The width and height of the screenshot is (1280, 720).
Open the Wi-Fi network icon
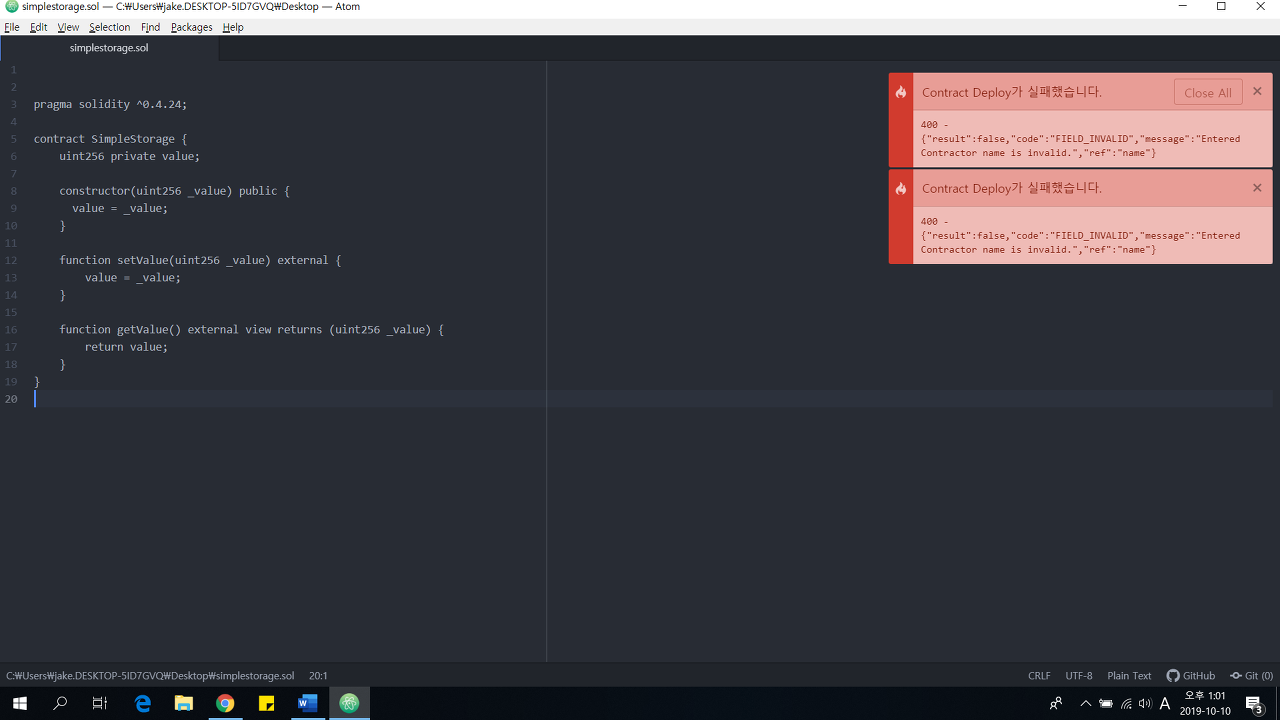[x=1126, y=703]
